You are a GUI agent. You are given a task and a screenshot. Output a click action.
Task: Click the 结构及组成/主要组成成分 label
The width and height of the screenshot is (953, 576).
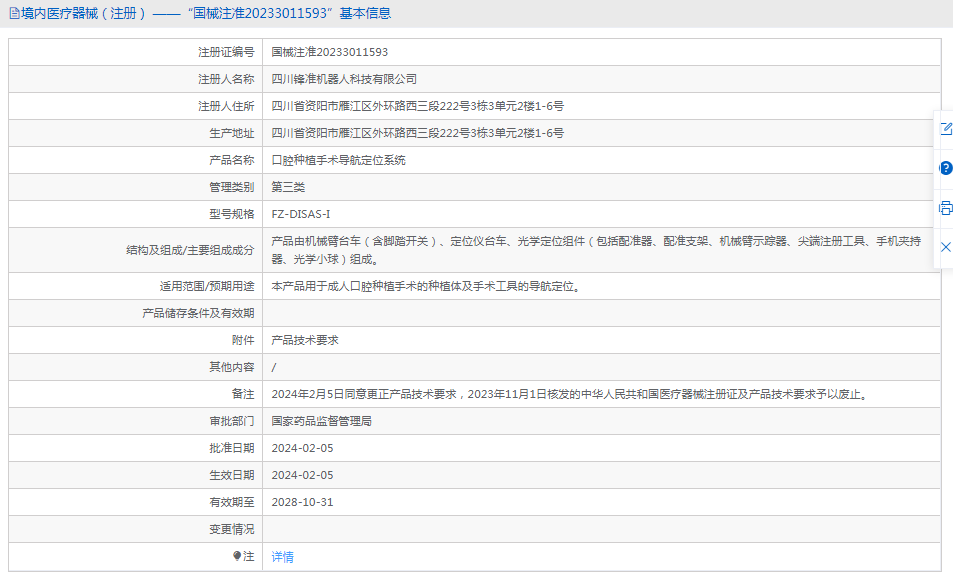(190, 250)
